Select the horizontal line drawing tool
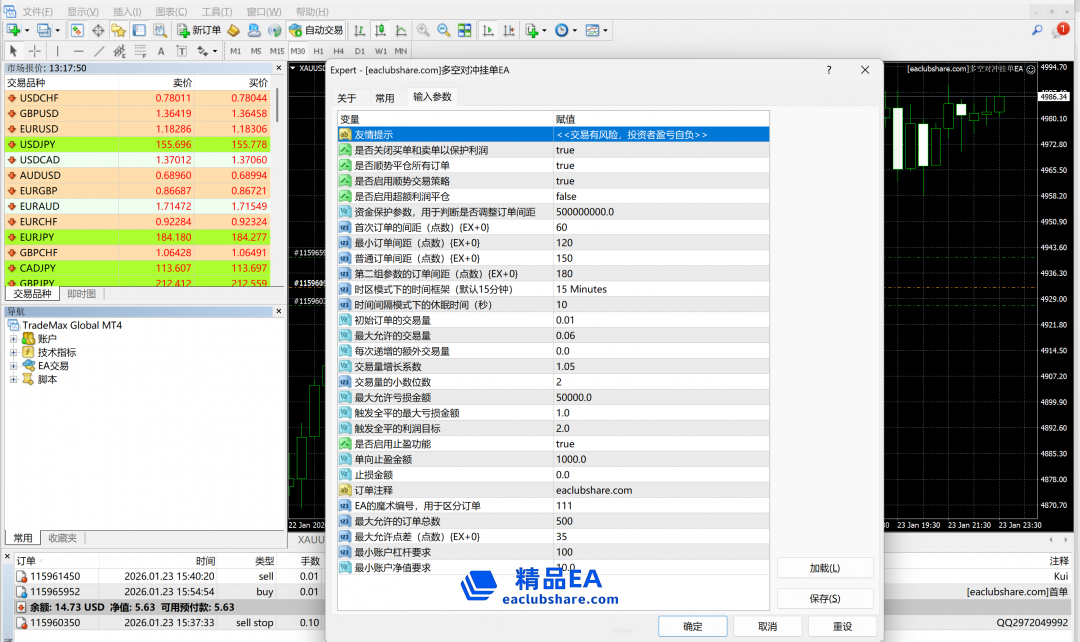 tap(78, 51)
